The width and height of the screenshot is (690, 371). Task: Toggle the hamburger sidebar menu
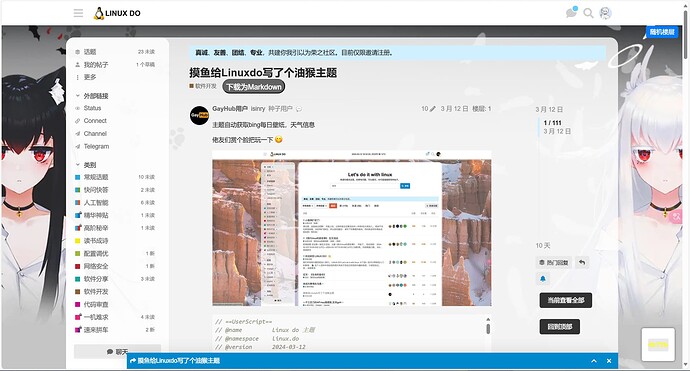click(x=78, y=13)
